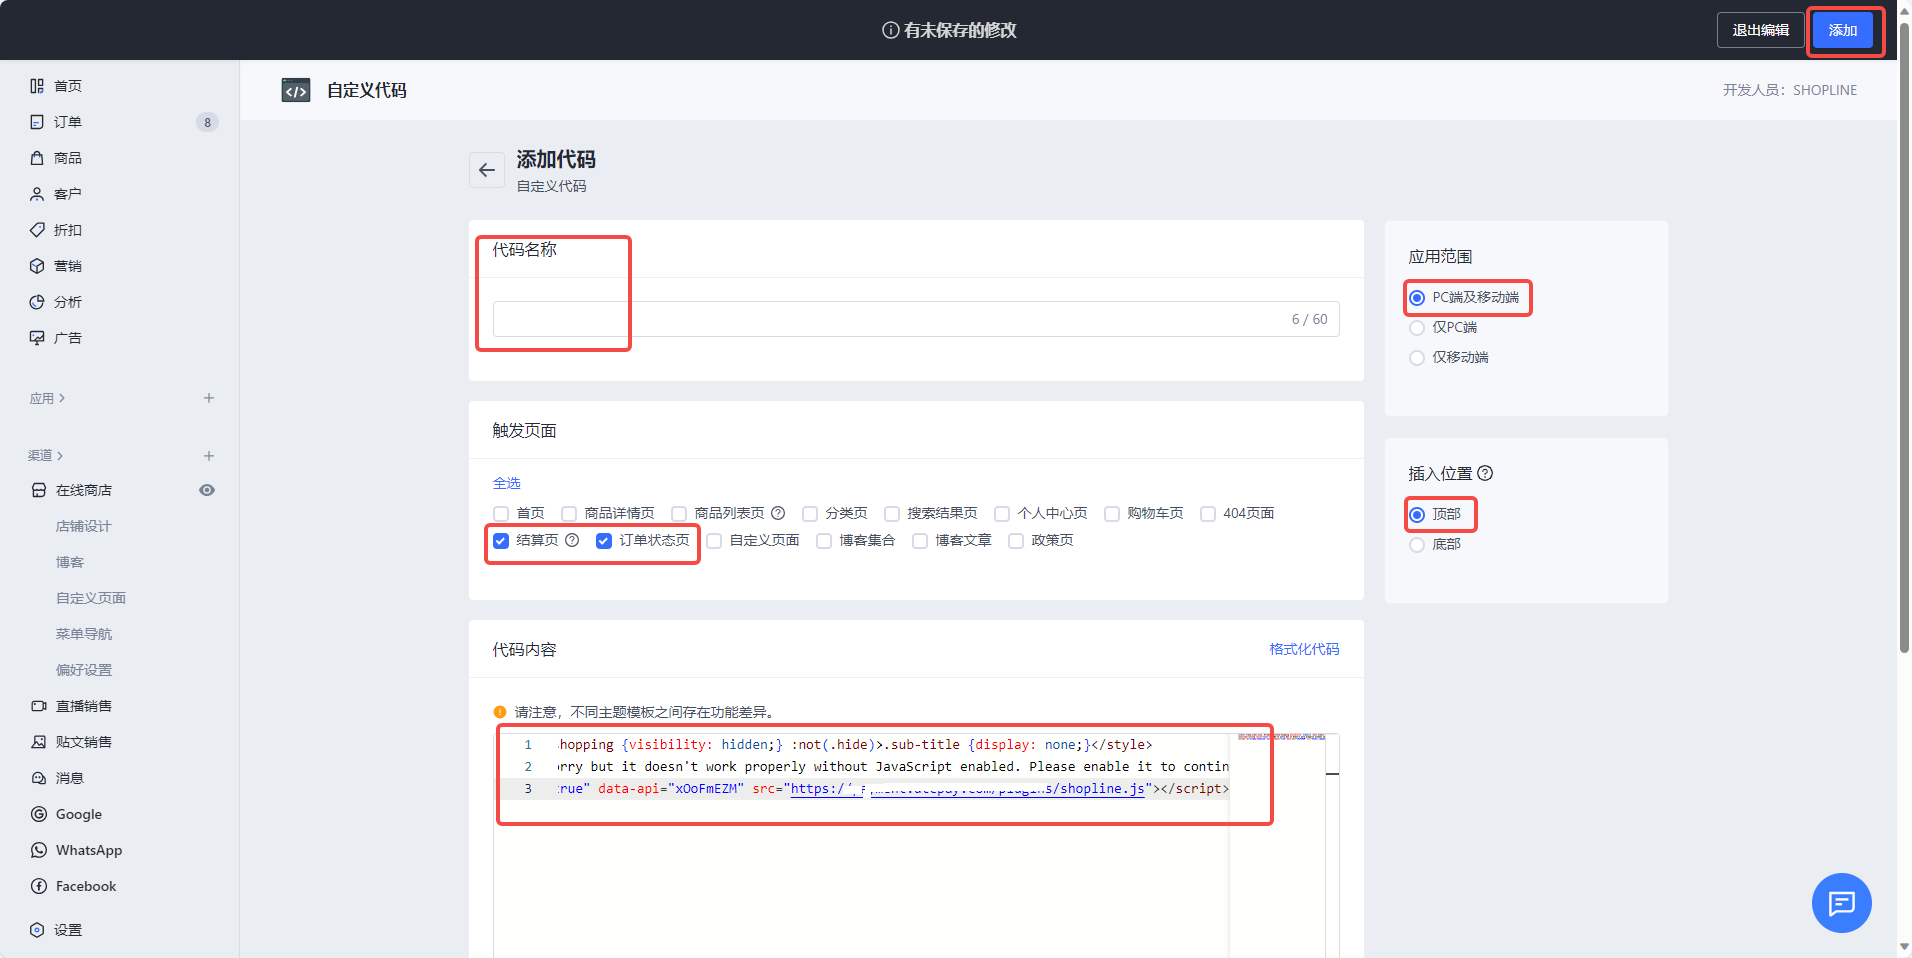The width and height of the screenshot is (1912, 958).
Task: Click the 格式化代码 link
Action: pos(1304,649)
